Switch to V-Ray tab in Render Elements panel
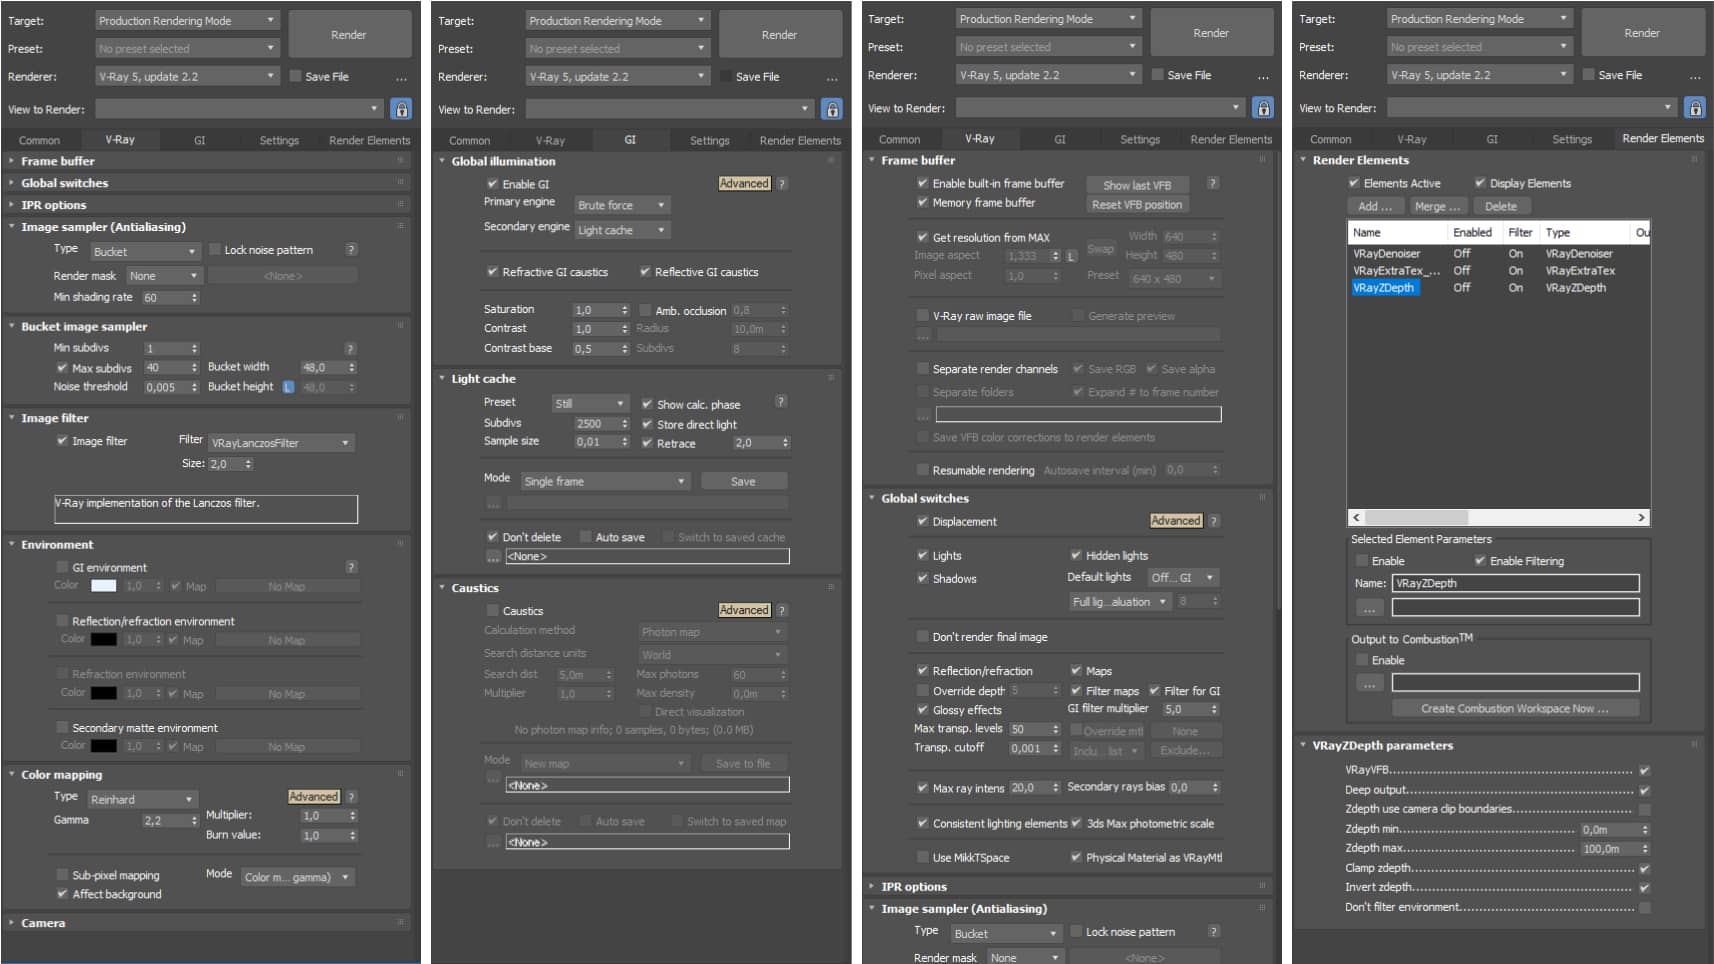This screenshot has width=1714, height=964. click(1411, 140)
